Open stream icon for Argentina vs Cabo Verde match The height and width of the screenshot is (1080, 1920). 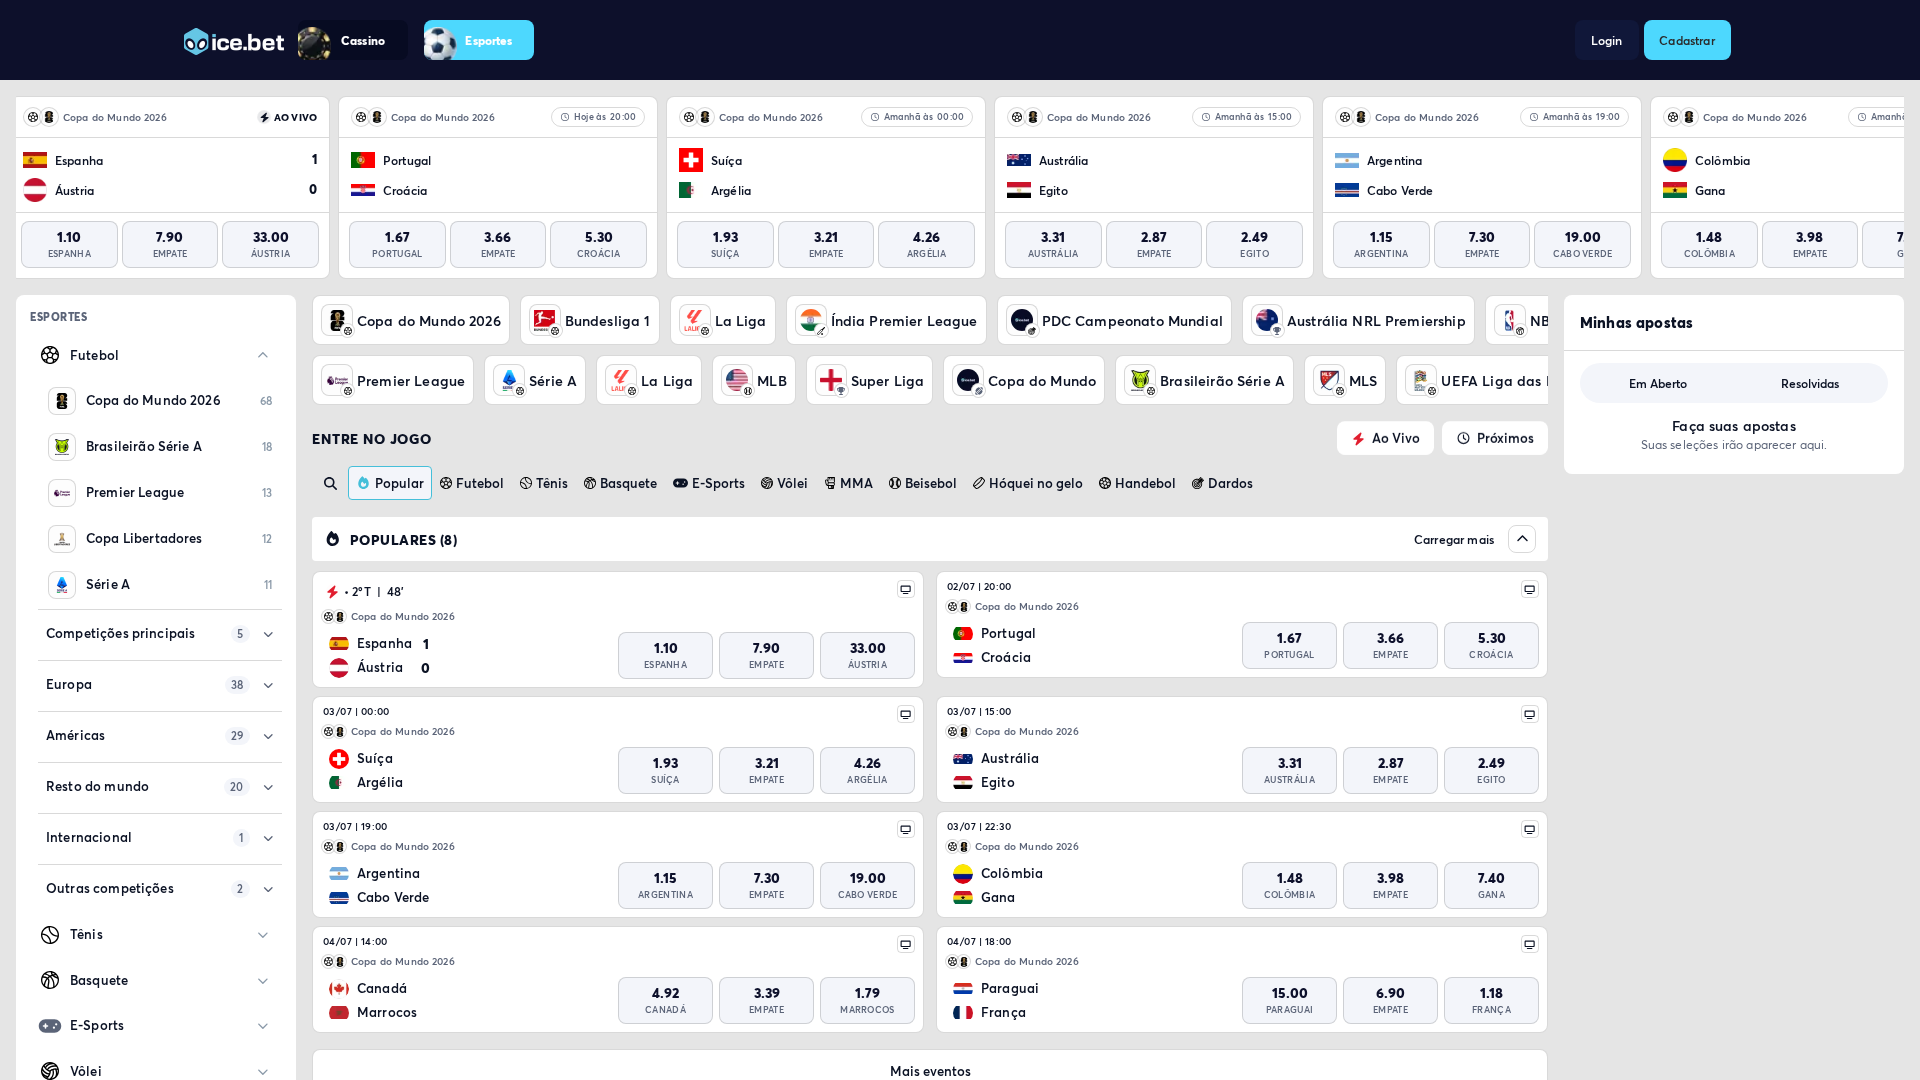[906, 830]
